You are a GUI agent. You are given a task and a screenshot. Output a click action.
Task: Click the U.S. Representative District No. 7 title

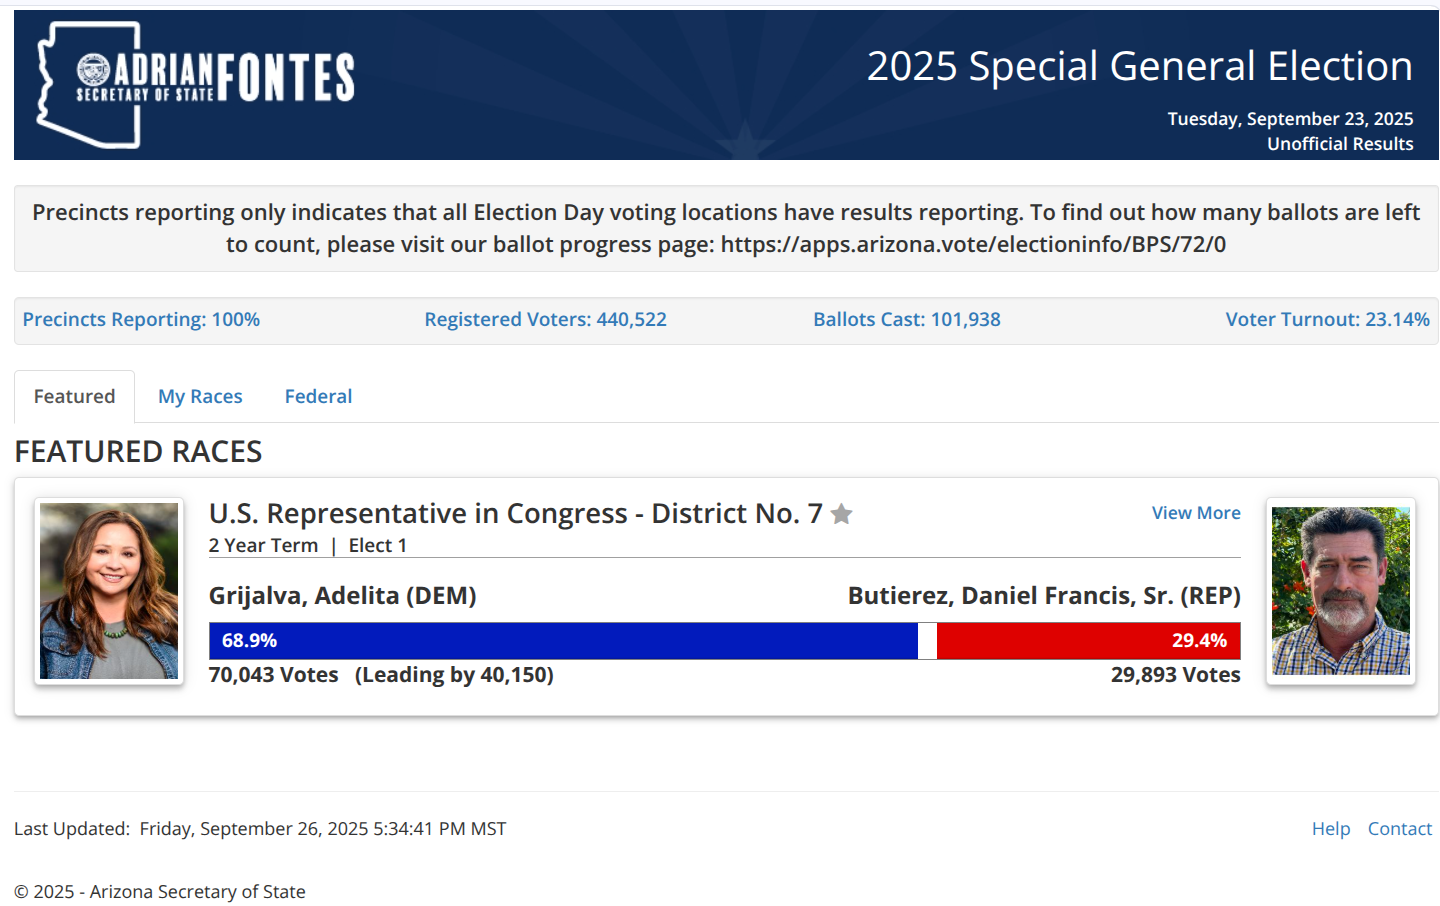[515, 514]
